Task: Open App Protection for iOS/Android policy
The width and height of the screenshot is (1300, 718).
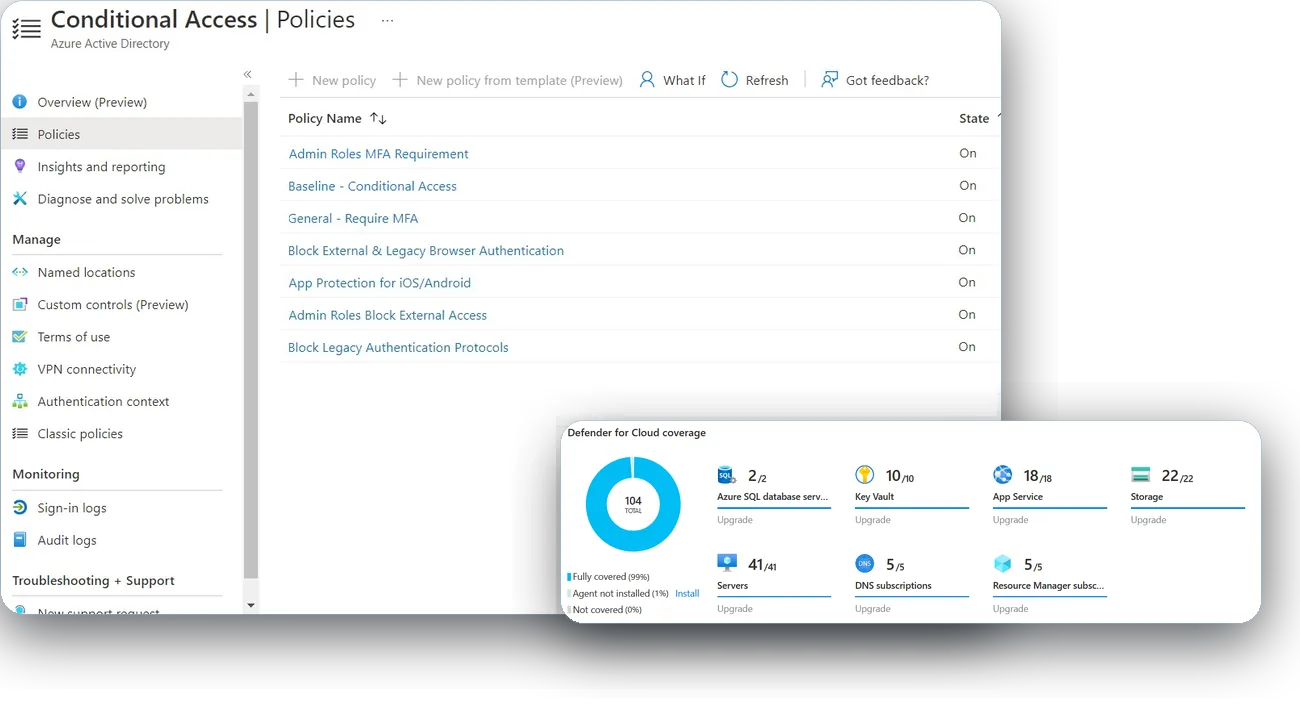Action: point(379,283)
